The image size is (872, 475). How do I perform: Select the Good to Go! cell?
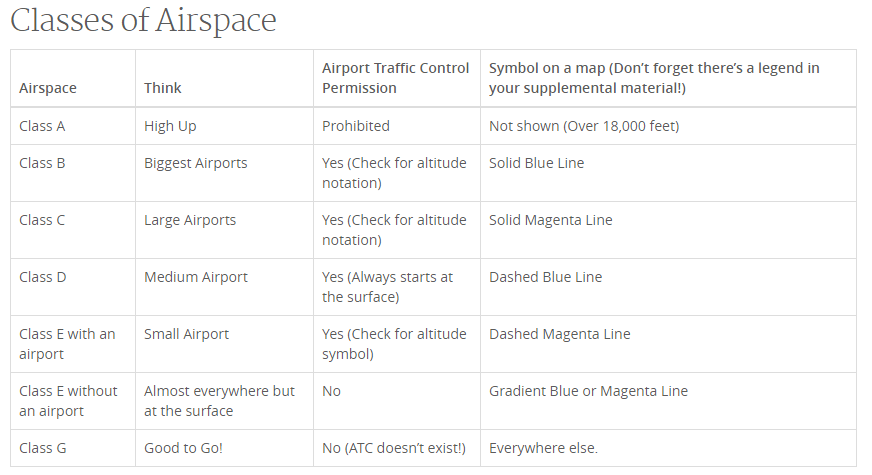click(224, 448)
